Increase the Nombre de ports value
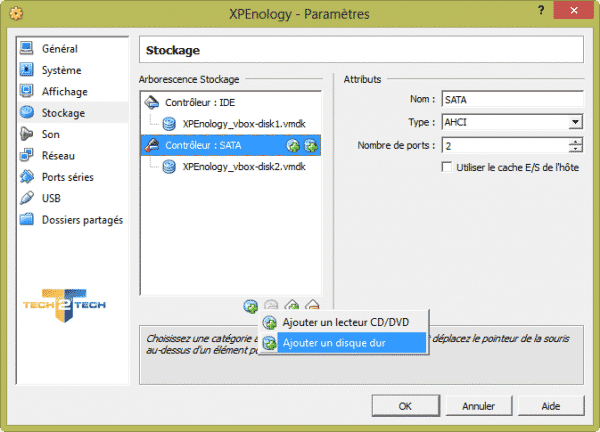This screenshot has height=432, width=600. 576,142
